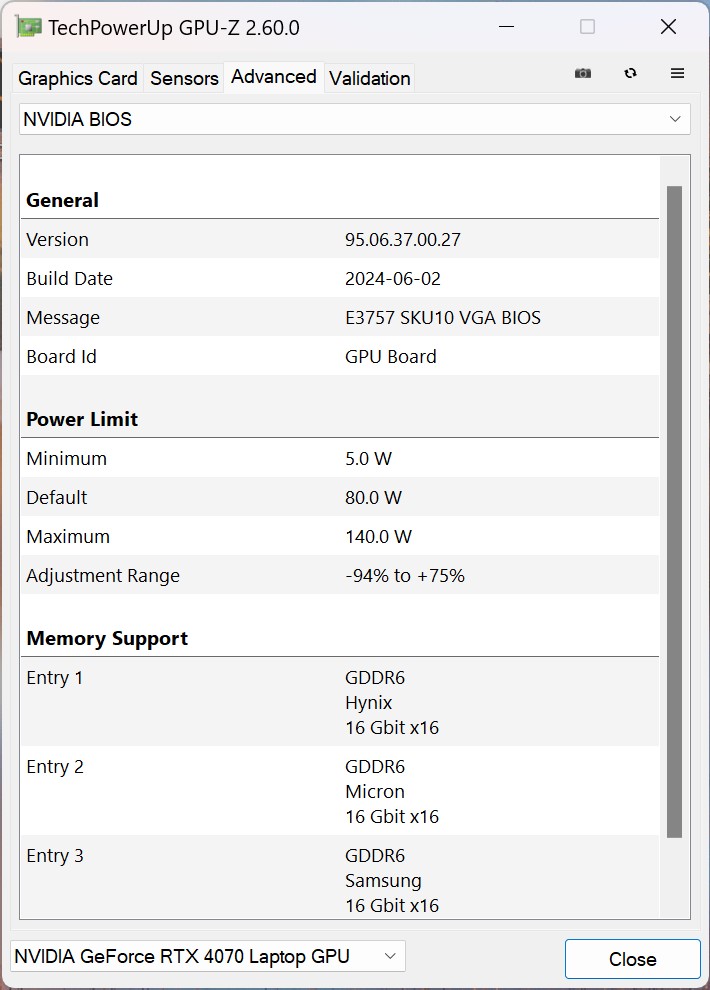Close the window using the X icon

[668, 27]
